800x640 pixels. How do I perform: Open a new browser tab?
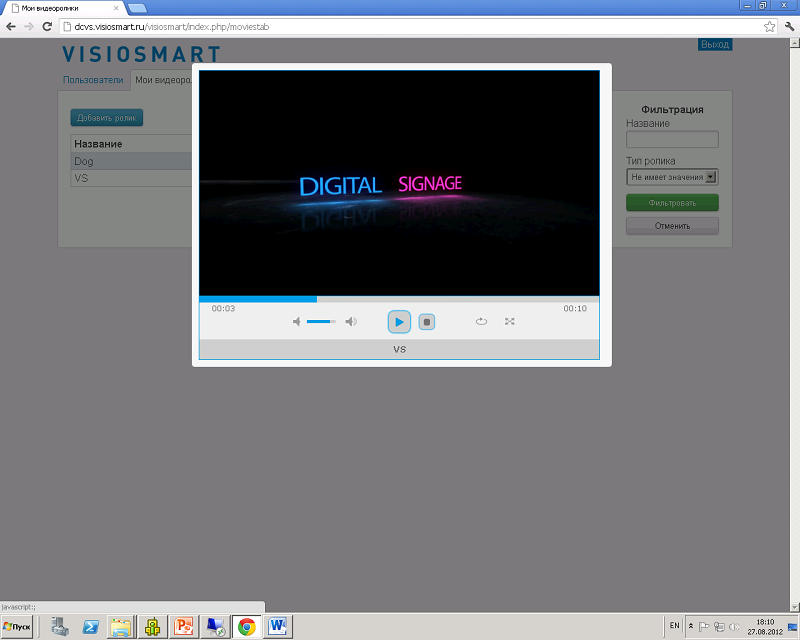(x=137, y=8)
